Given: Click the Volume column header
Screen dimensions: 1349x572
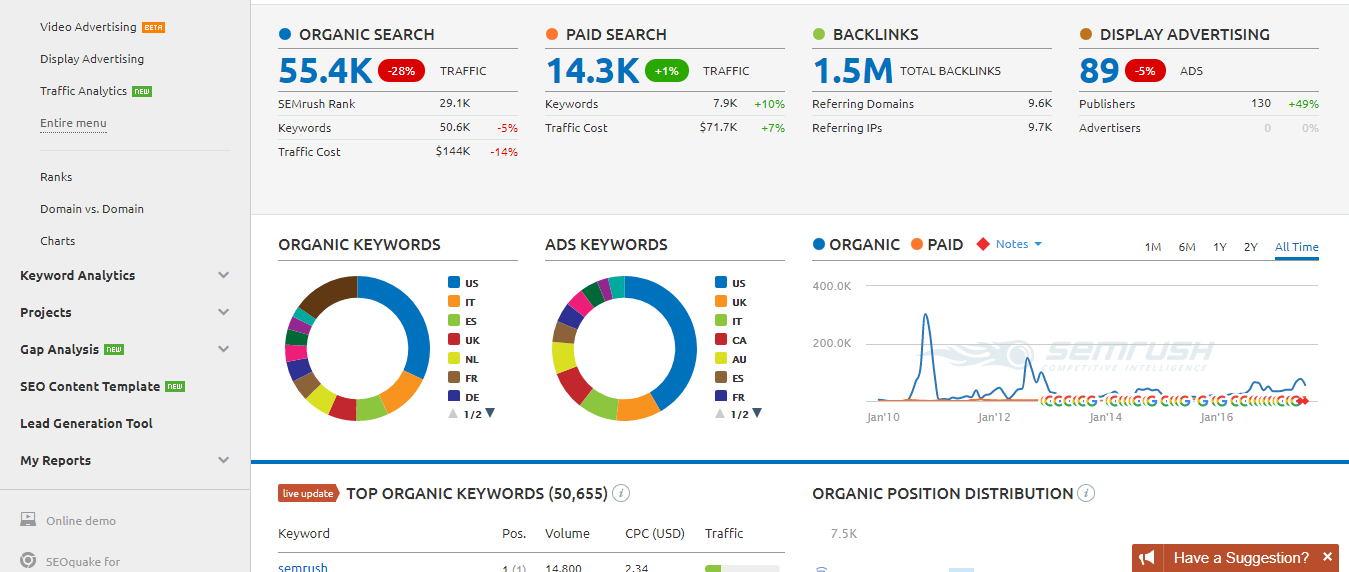Looking at the screenshot, I should [x=567, y=533].
